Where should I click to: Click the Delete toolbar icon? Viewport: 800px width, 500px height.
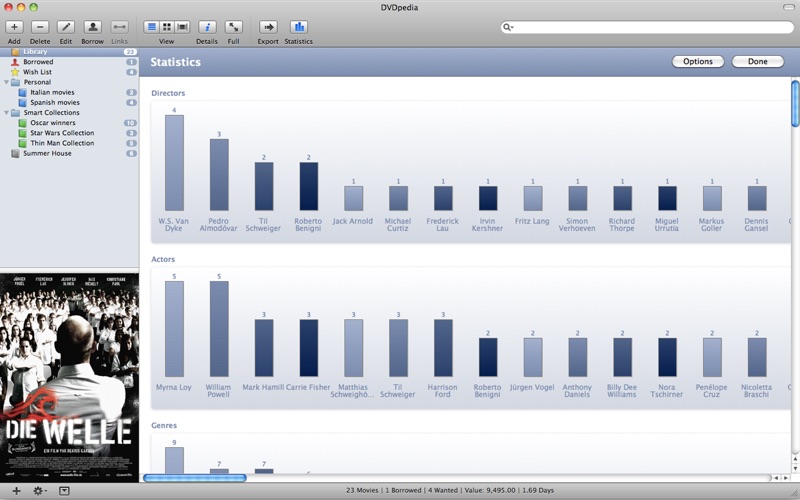[x=40, y=27]
